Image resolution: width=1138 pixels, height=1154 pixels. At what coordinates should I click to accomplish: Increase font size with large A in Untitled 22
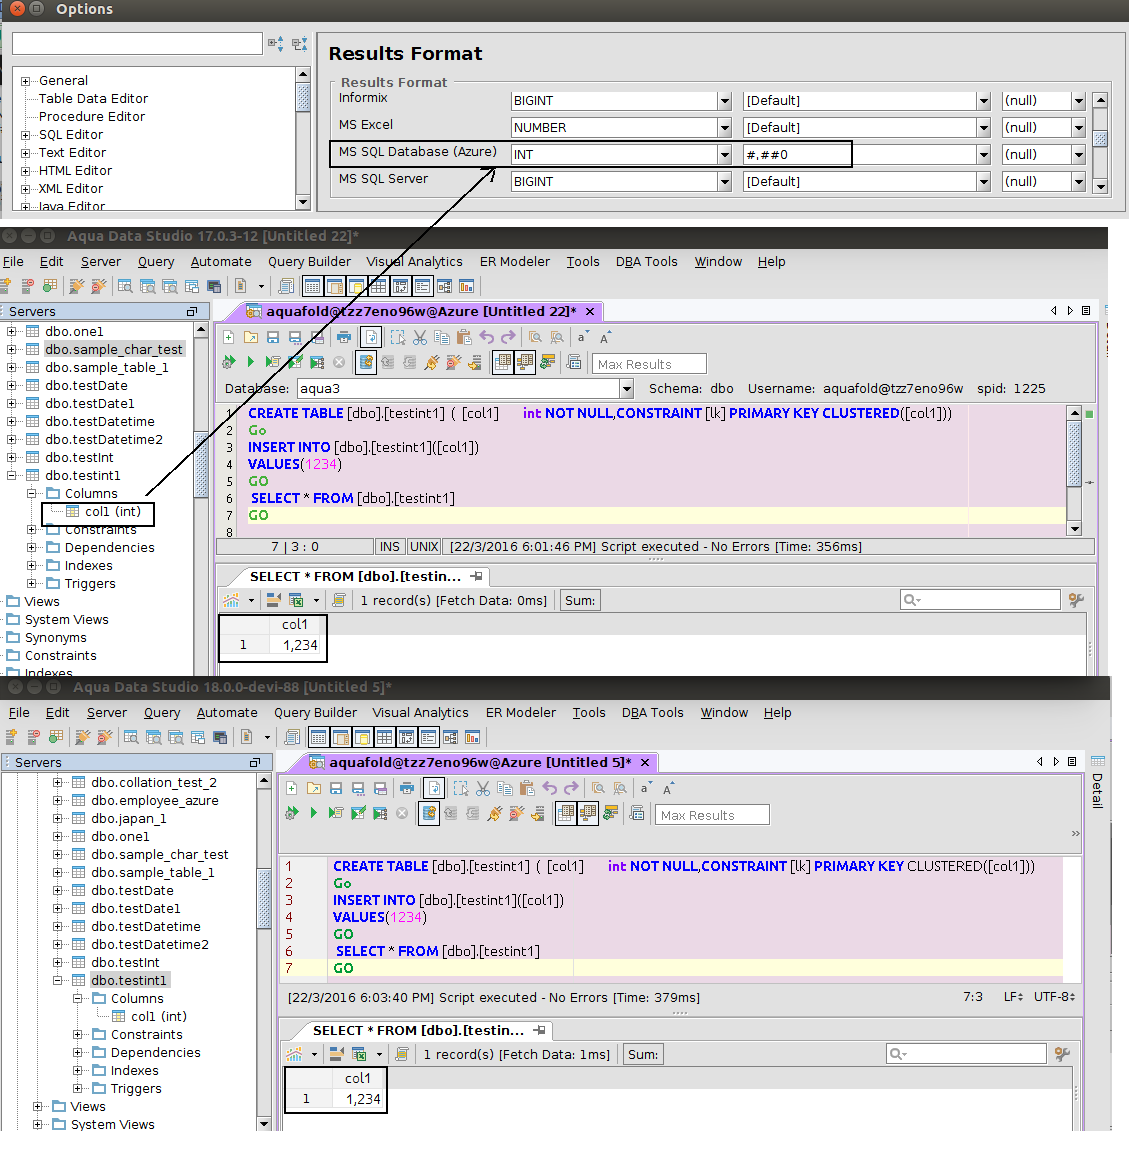[604, 338]
